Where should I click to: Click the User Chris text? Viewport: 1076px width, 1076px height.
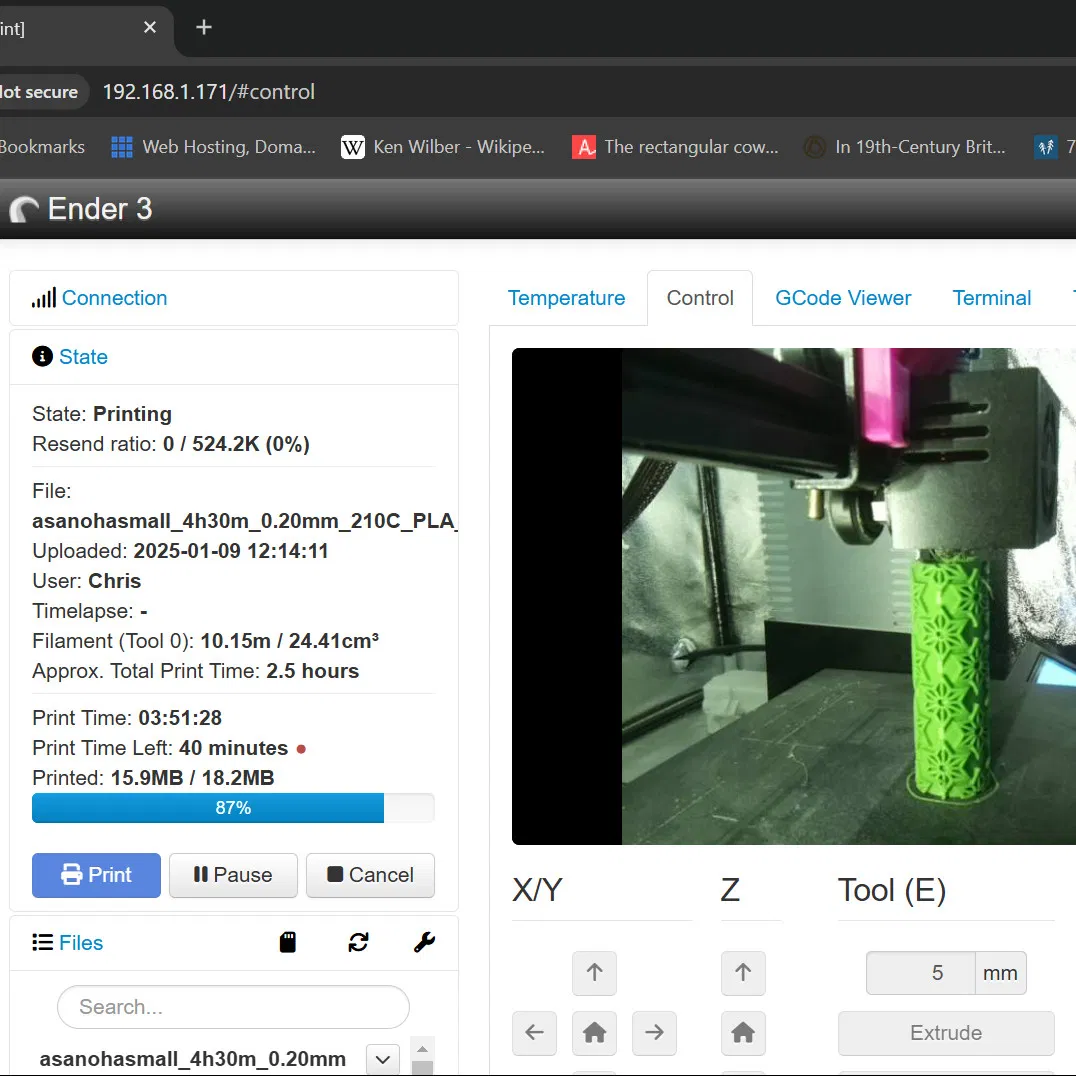86,581
